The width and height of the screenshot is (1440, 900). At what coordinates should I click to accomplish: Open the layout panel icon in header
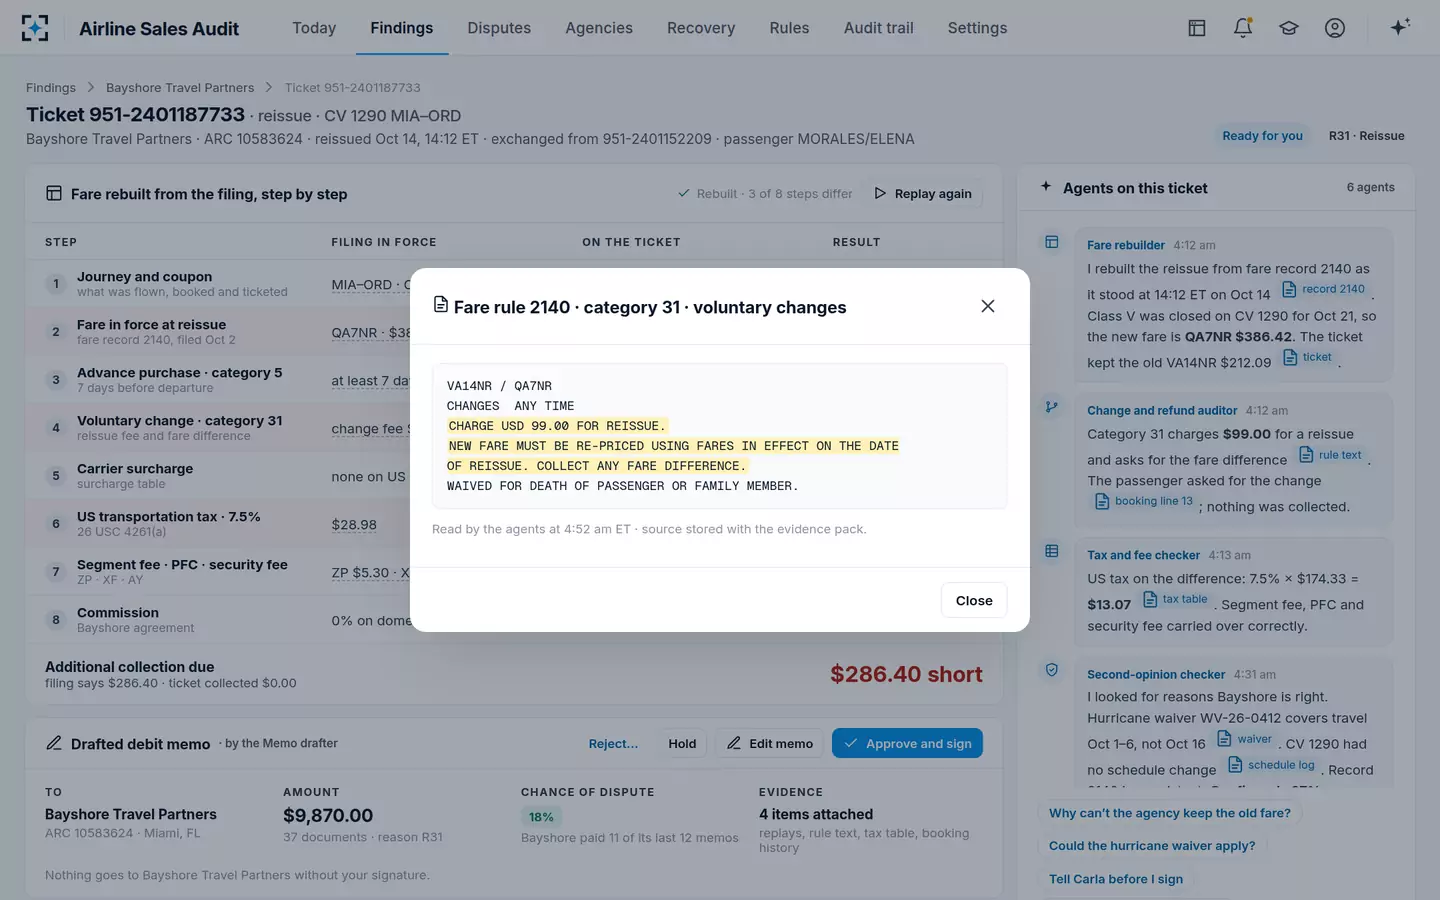[x=1197, y=28]
